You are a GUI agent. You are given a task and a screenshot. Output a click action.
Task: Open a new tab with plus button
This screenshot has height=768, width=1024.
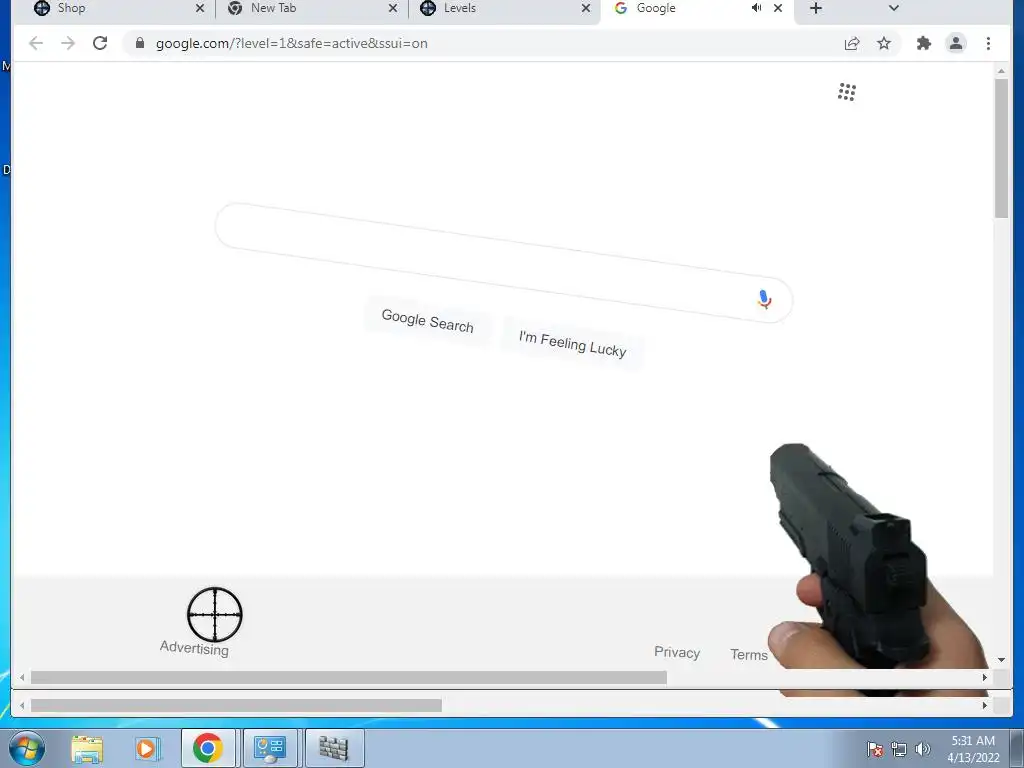(816, 8)
